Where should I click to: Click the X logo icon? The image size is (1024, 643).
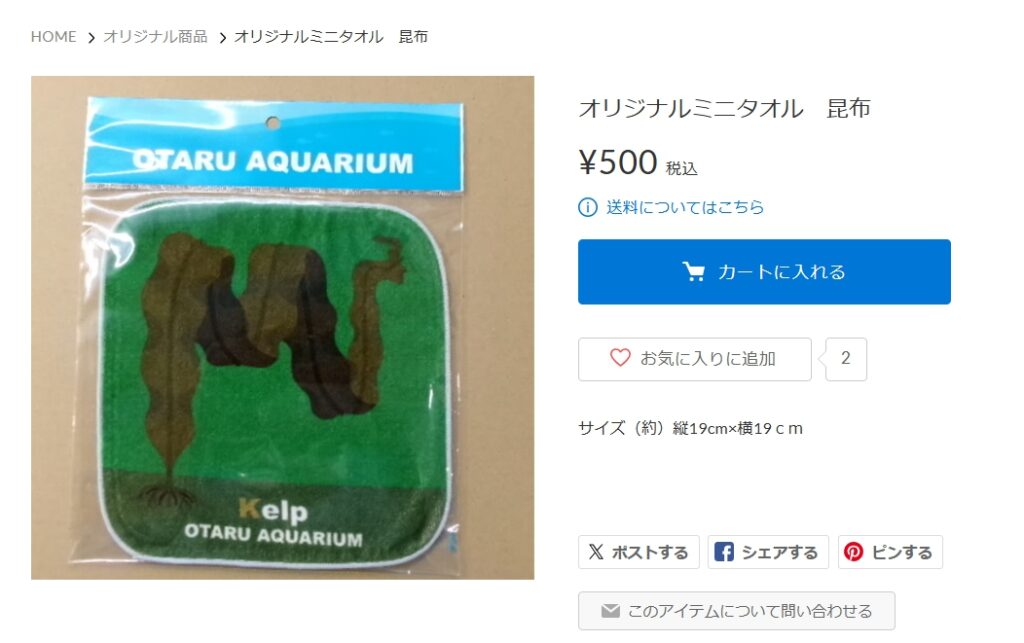pos(596,552)
